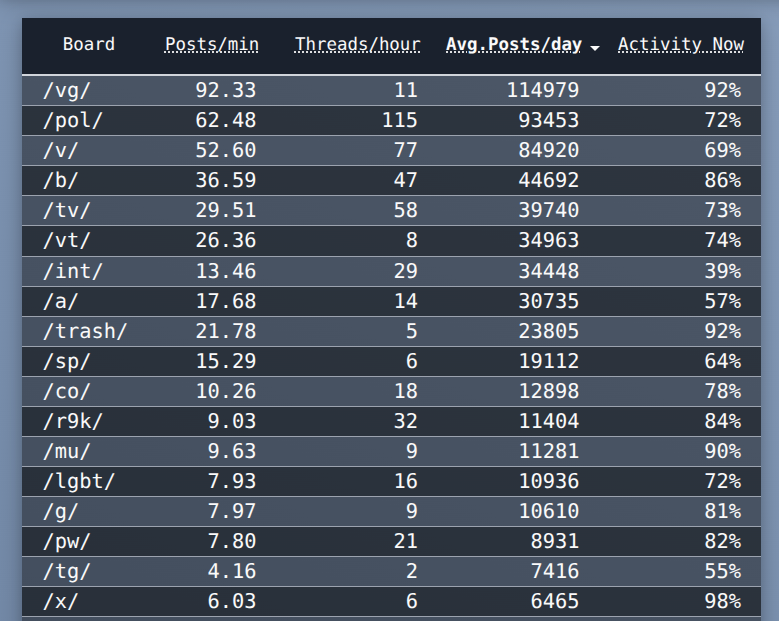This screenshot has width=779, height=621.
Task: Click posts/min value 52.60
Action: (x=226, y=150)
